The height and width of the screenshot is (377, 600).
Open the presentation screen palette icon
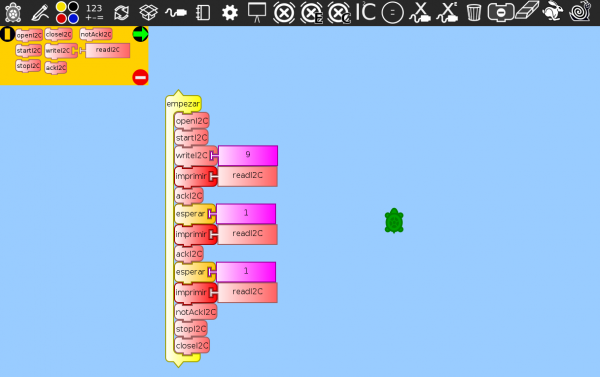257,12
